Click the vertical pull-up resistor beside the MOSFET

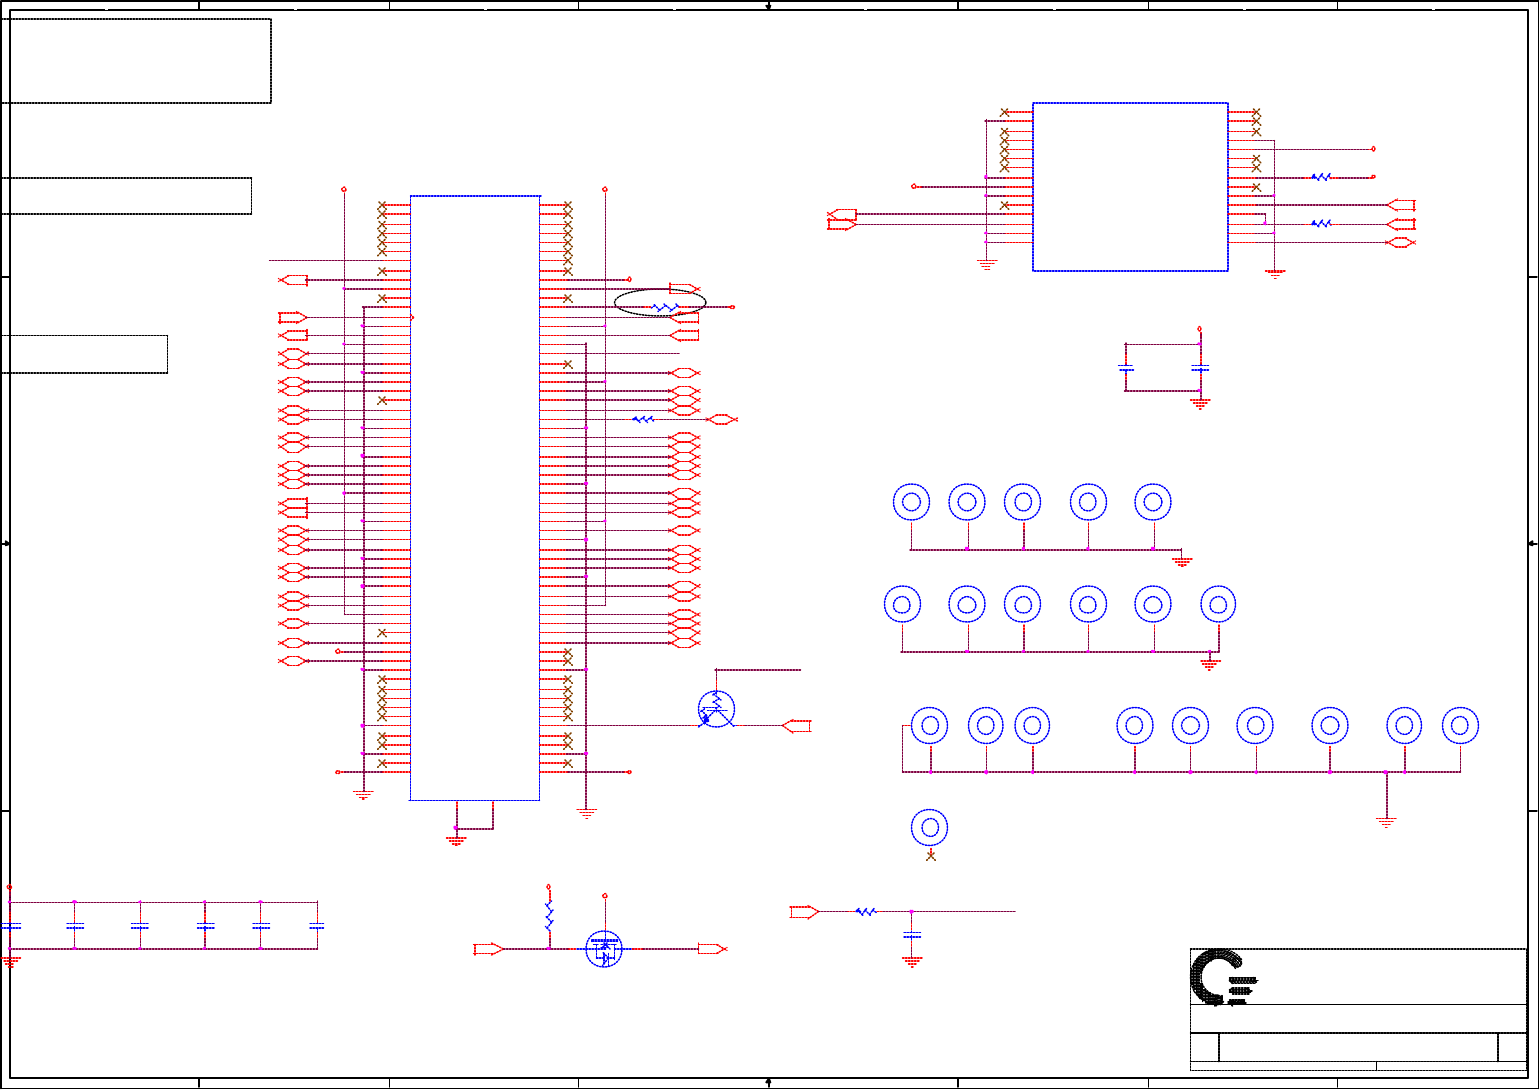pyautogui.click(x=548, y=917)
